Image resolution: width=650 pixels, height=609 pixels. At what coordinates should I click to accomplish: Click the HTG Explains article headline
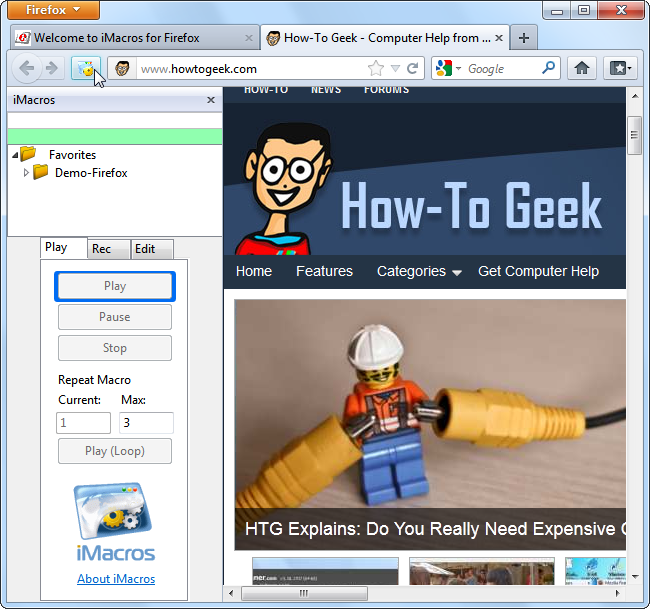(435, 529)
